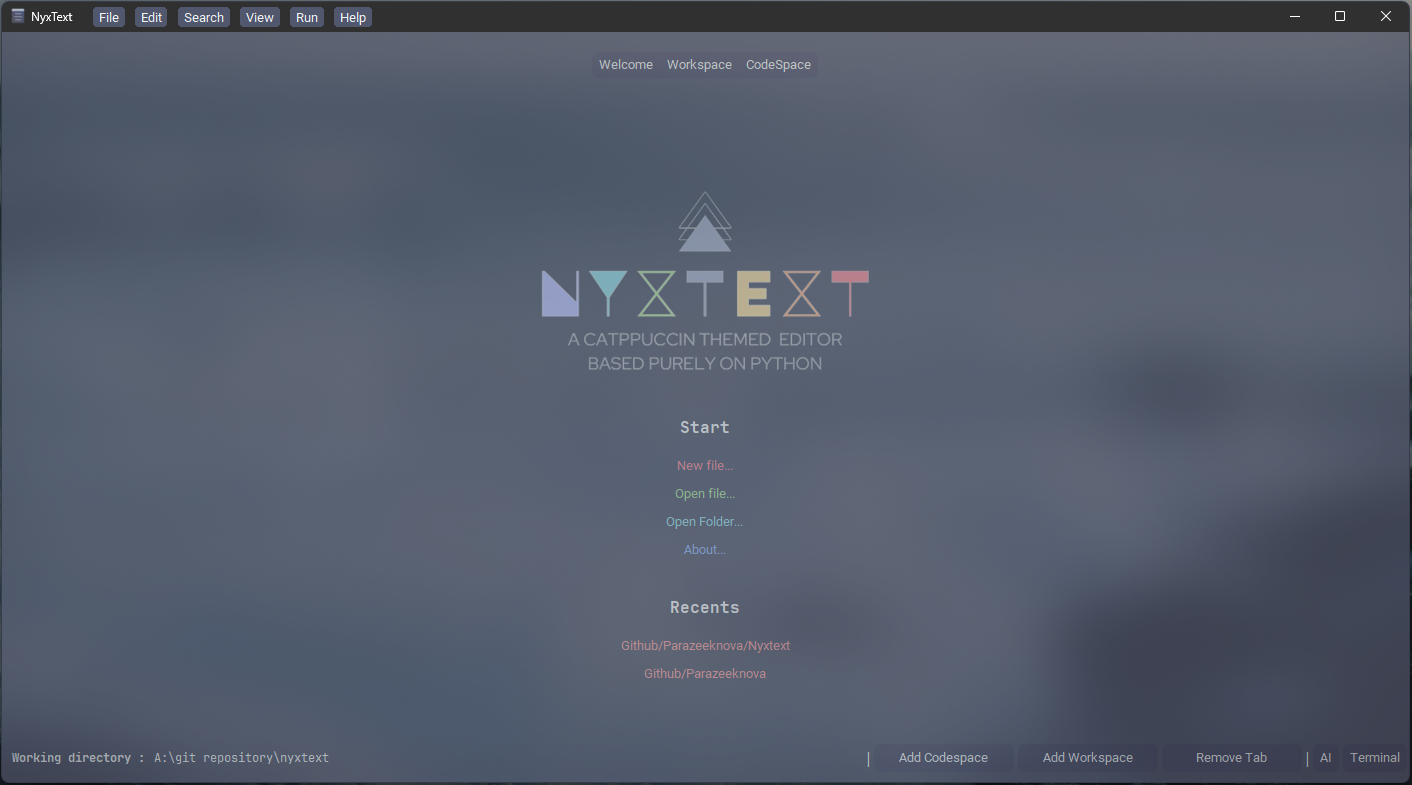Click the New file... link
1412x785 pixels.
click(x=705, y=466)
